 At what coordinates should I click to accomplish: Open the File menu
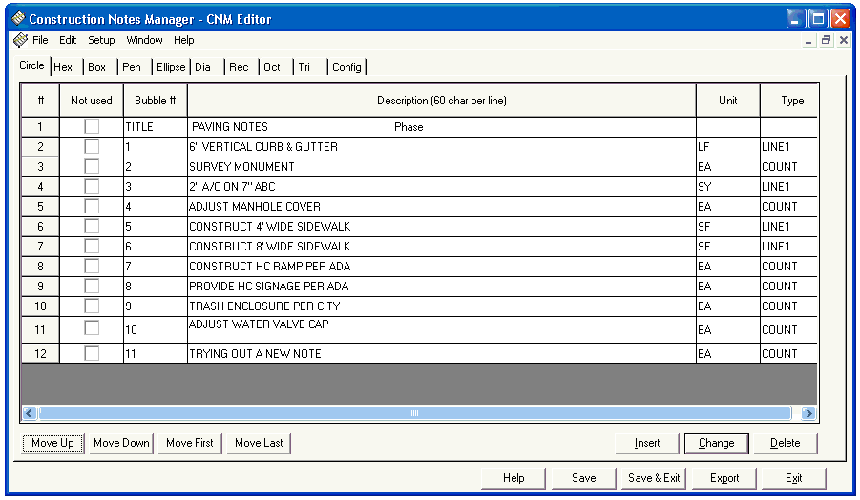[40, 41]
